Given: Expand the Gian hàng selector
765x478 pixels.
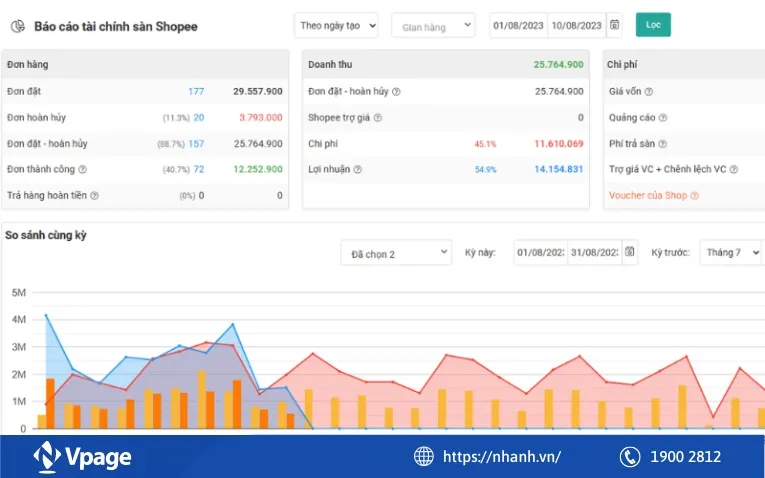Looking at the screenshot, I should click(x=432, y=26).
